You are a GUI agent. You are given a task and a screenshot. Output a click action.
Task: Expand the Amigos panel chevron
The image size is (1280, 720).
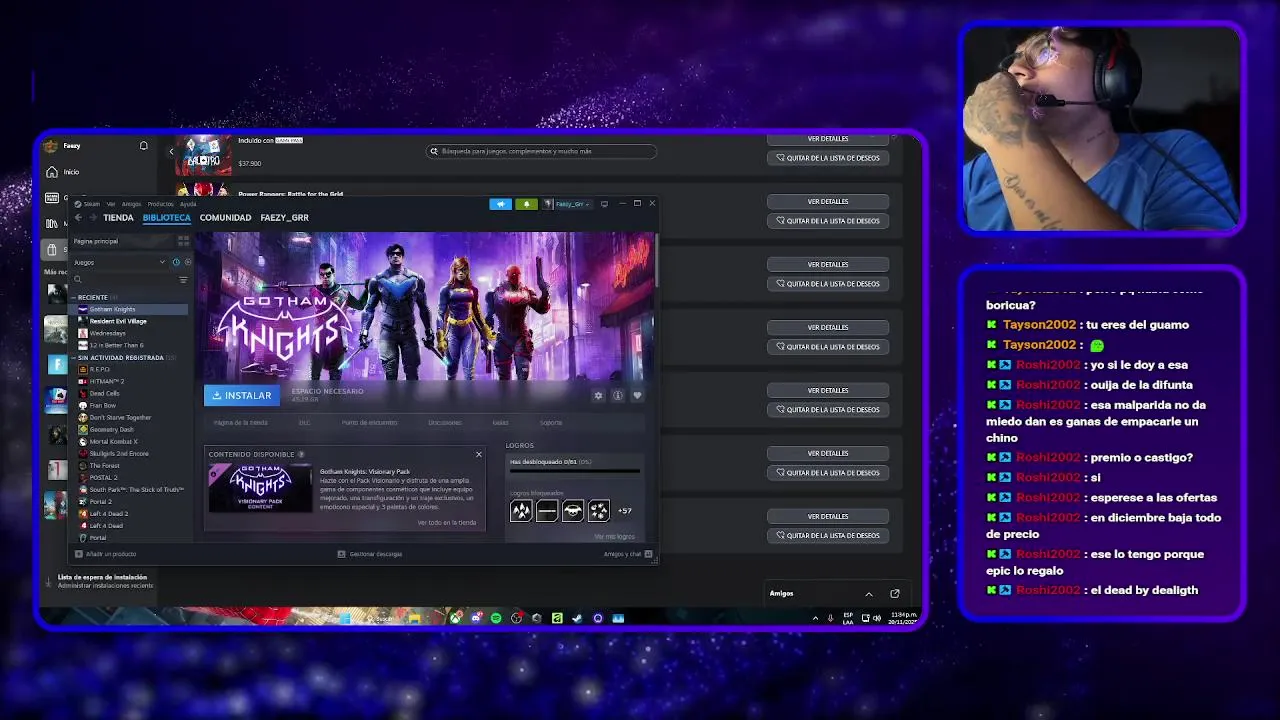point(868,593)
